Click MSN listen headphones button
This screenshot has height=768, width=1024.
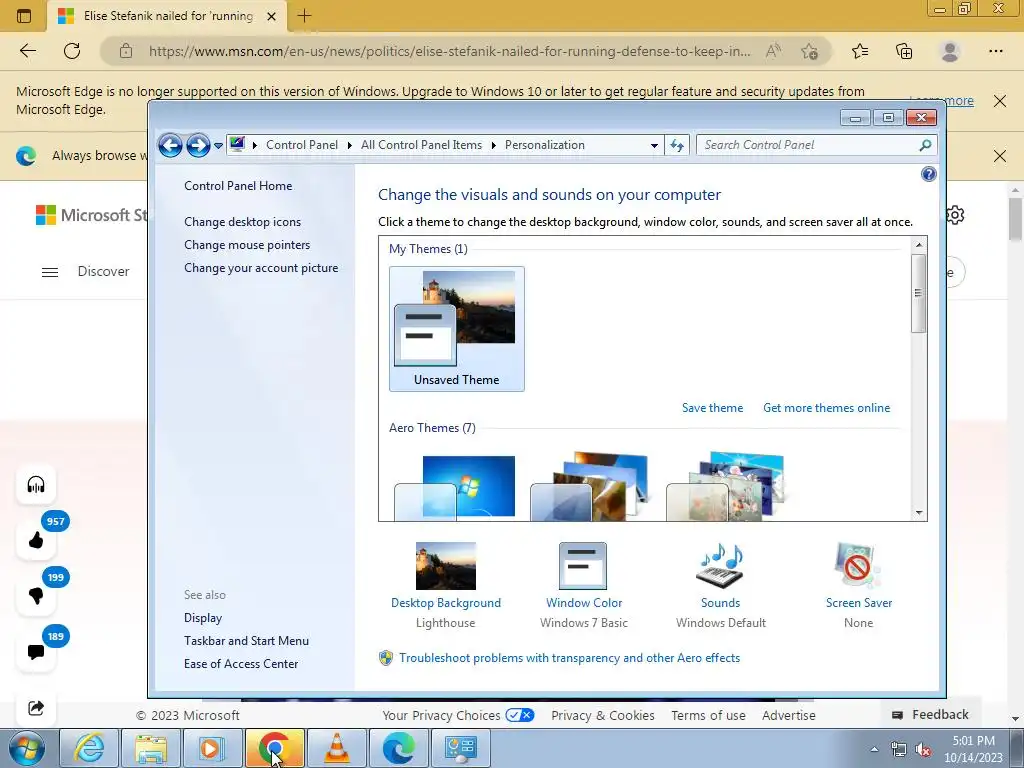point(36,484)
